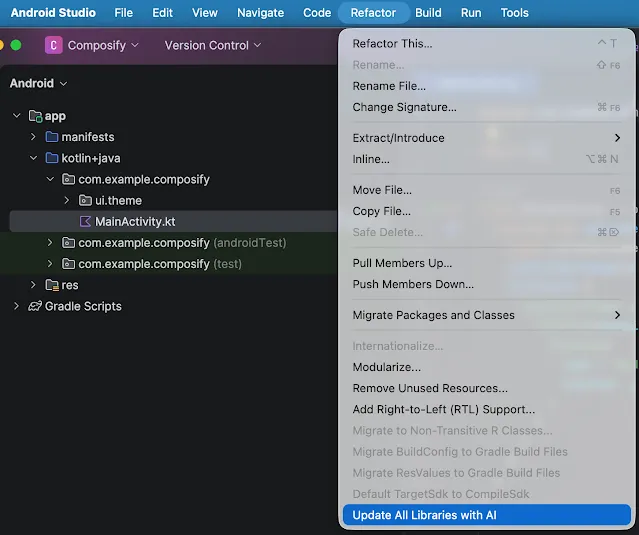Click the manifests folder icon

click(x=51, y=137)
